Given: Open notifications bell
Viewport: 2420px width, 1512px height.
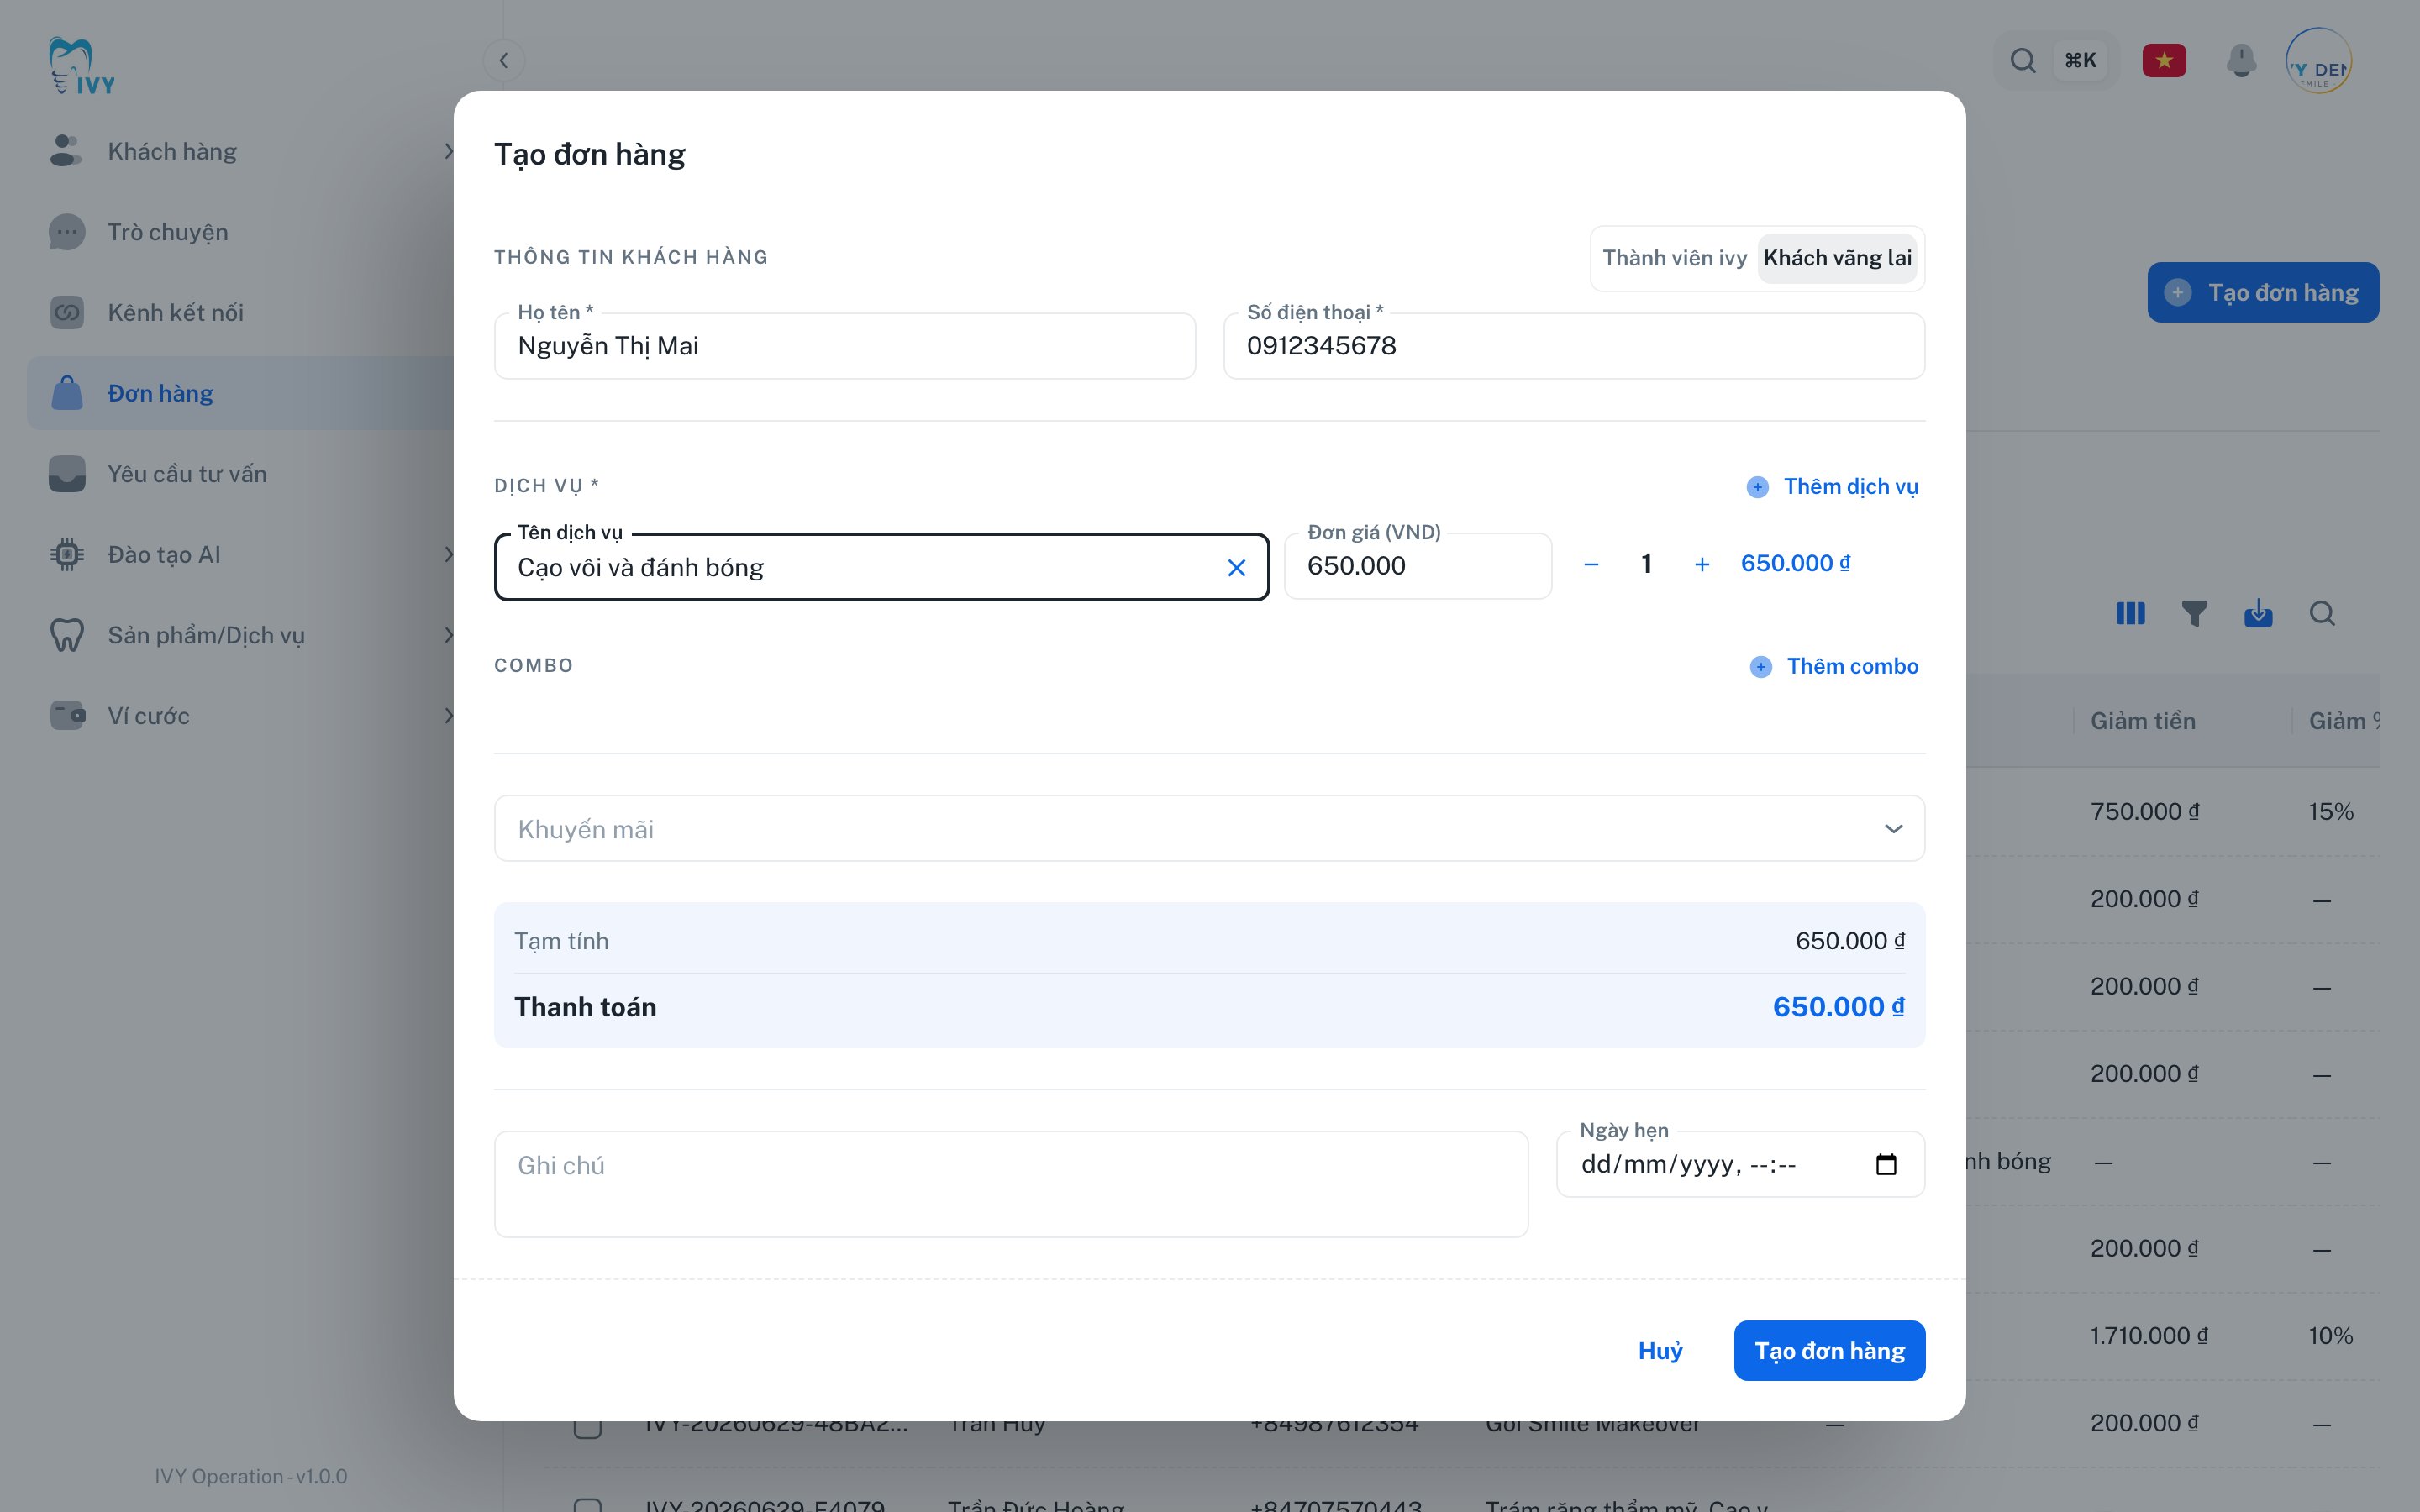Looking at the screenshot, I should (2241, 61).
